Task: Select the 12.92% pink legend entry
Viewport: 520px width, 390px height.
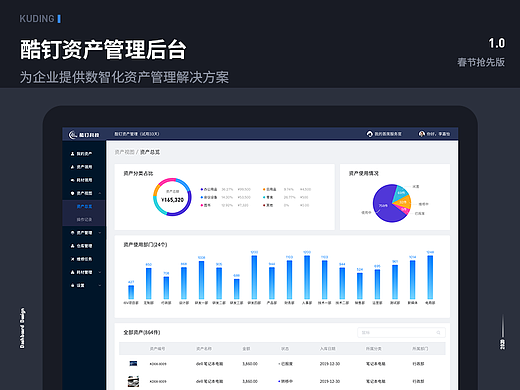Action: [x=224, y=205]
